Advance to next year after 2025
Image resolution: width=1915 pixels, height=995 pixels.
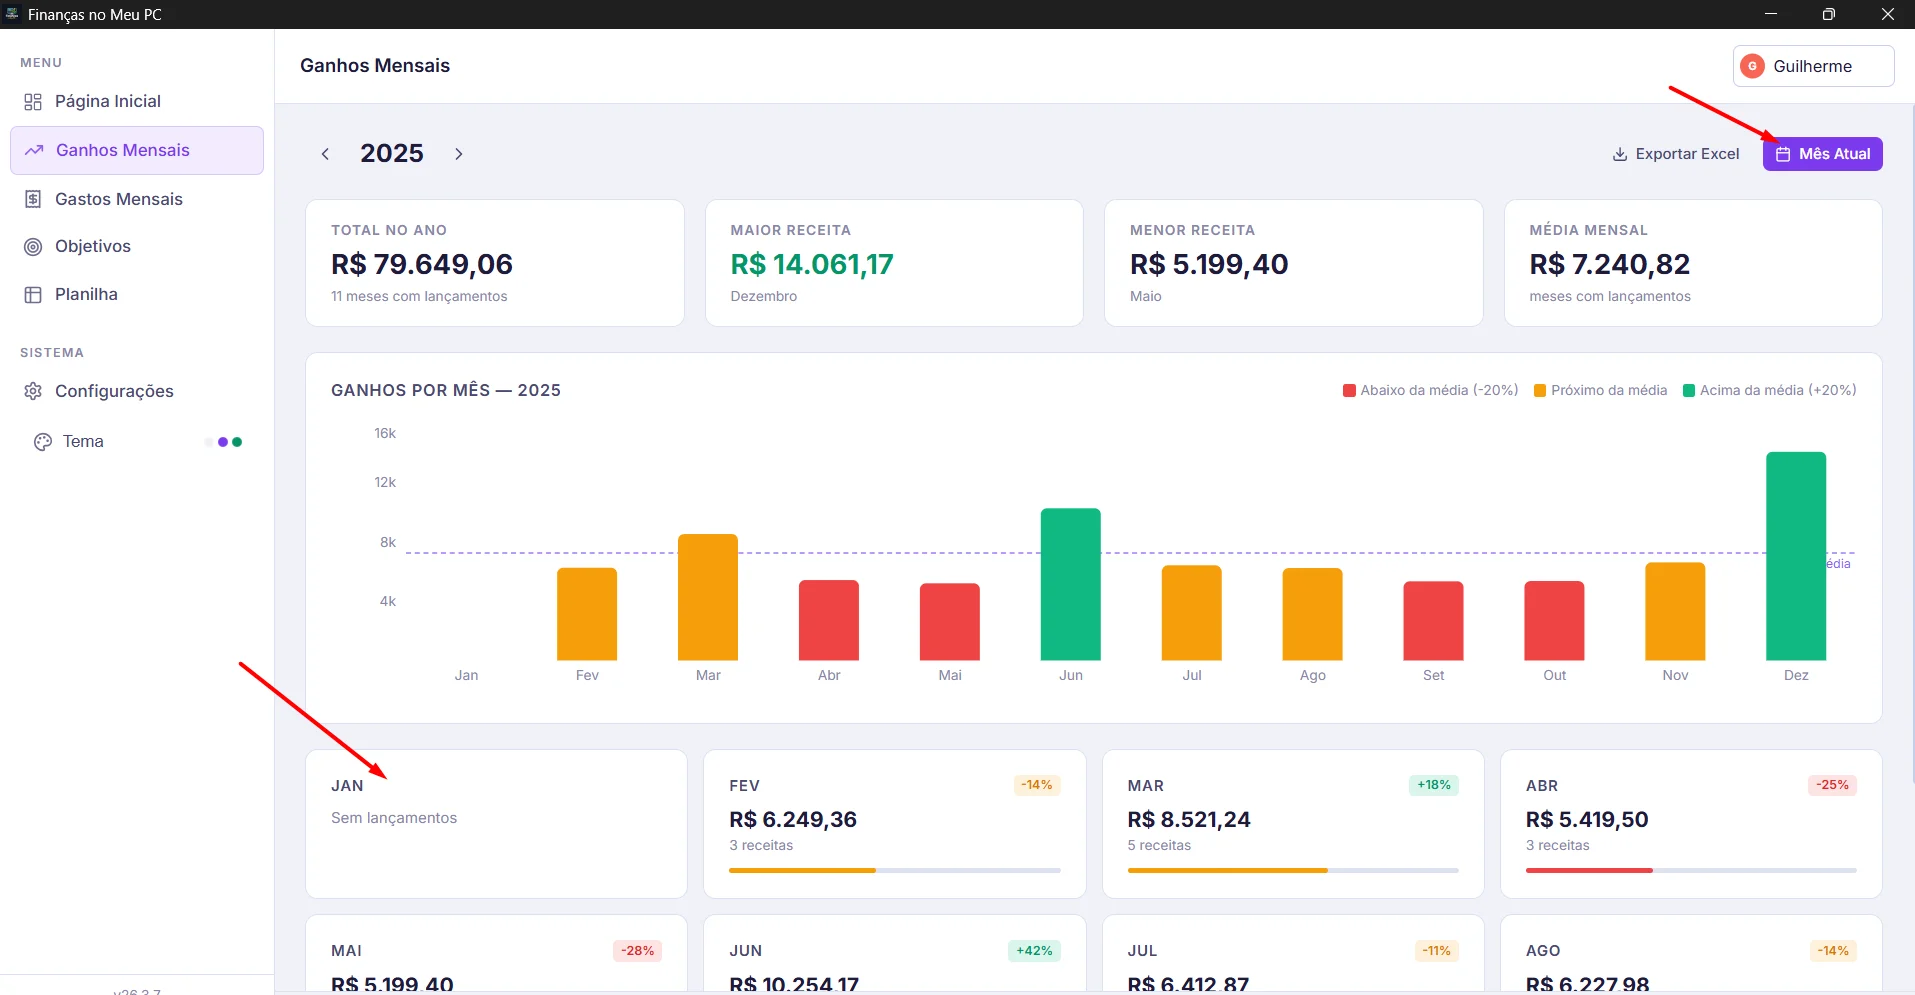pos(459,154)
